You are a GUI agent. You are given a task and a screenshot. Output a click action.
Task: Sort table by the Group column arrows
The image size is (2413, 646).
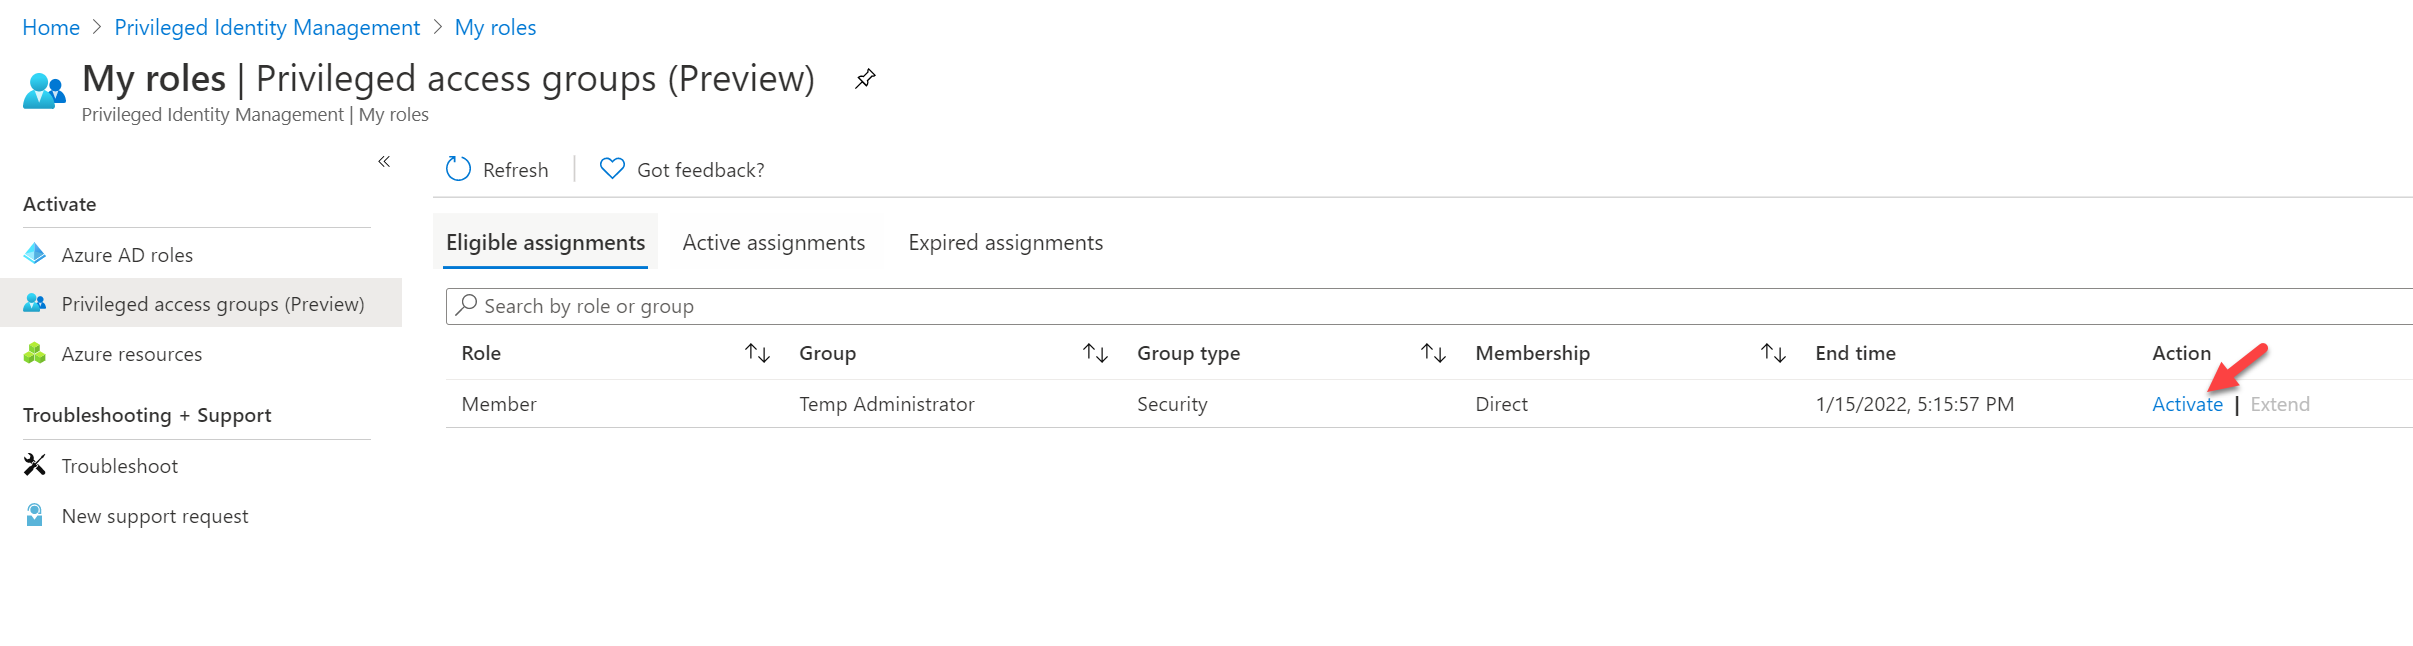point(1095,352)
